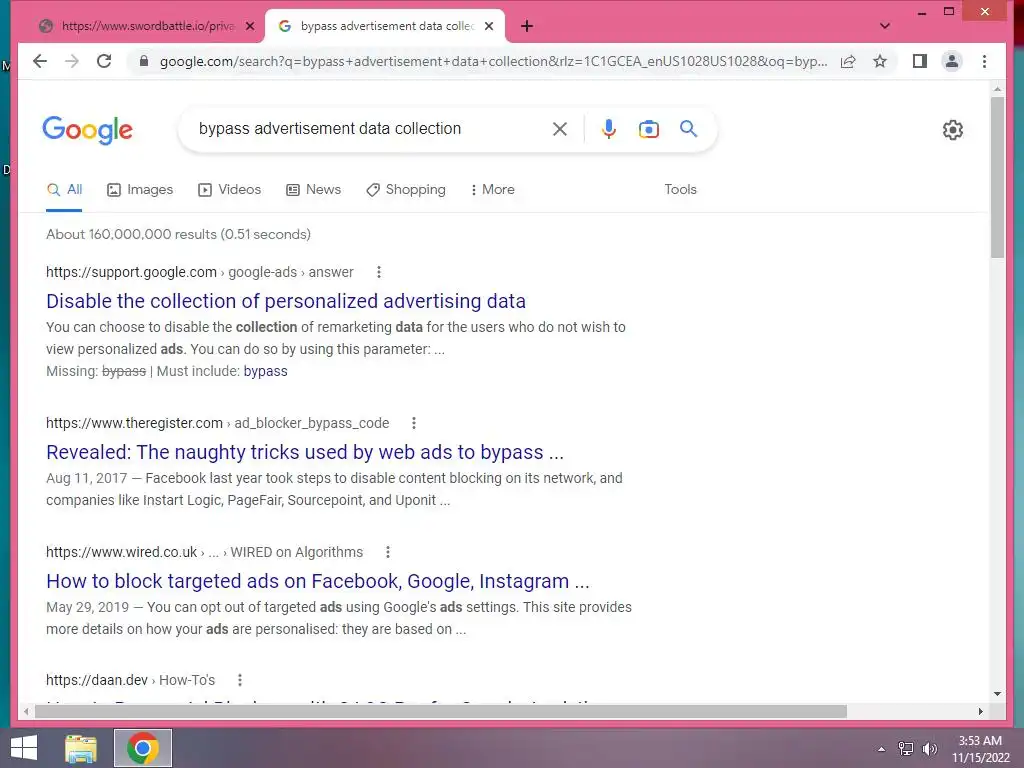Image resolution: width=1024 pixels, height=768 pixels.
Task: Share this page using the share icon
Action: tap(848, 61)
